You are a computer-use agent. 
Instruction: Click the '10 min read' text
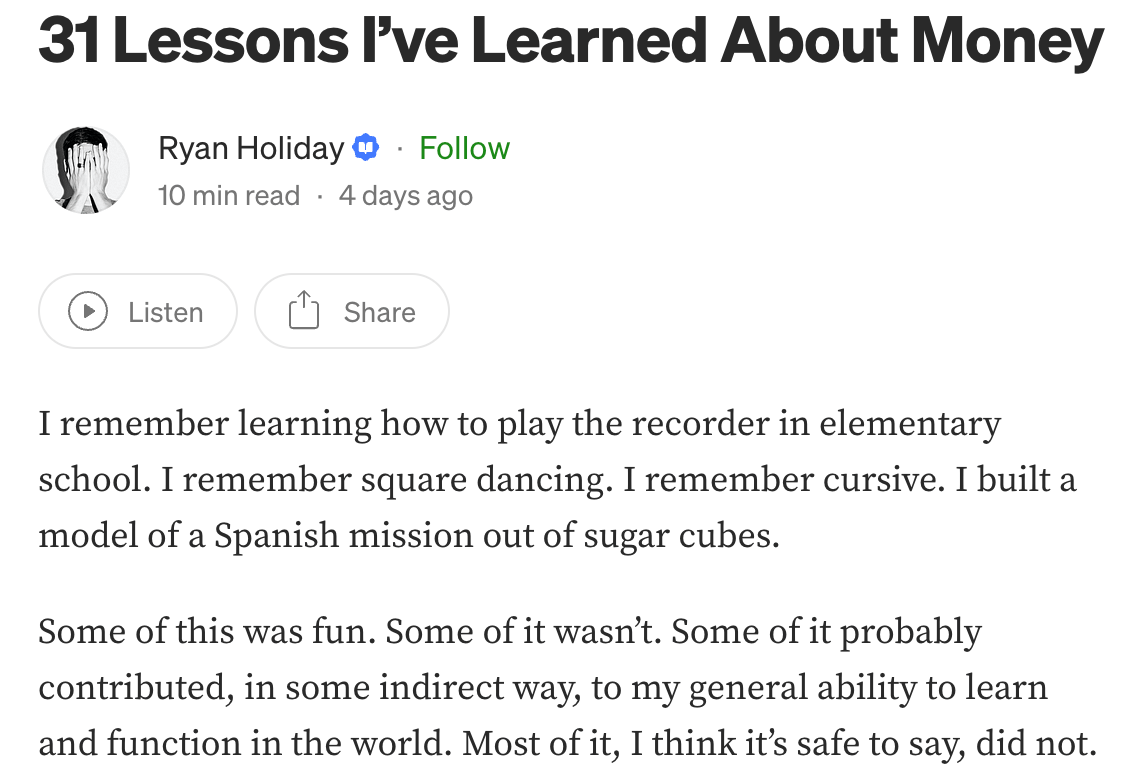229,195
